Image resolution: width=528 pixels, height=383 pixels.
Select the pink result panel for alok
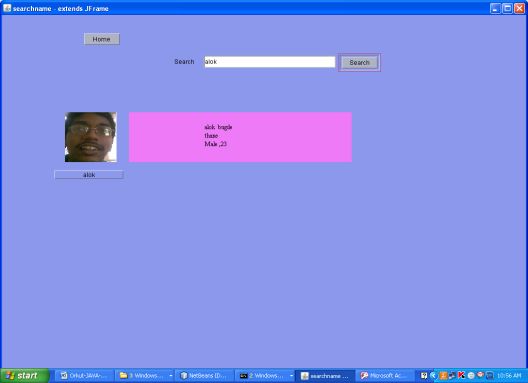point(240,137)
